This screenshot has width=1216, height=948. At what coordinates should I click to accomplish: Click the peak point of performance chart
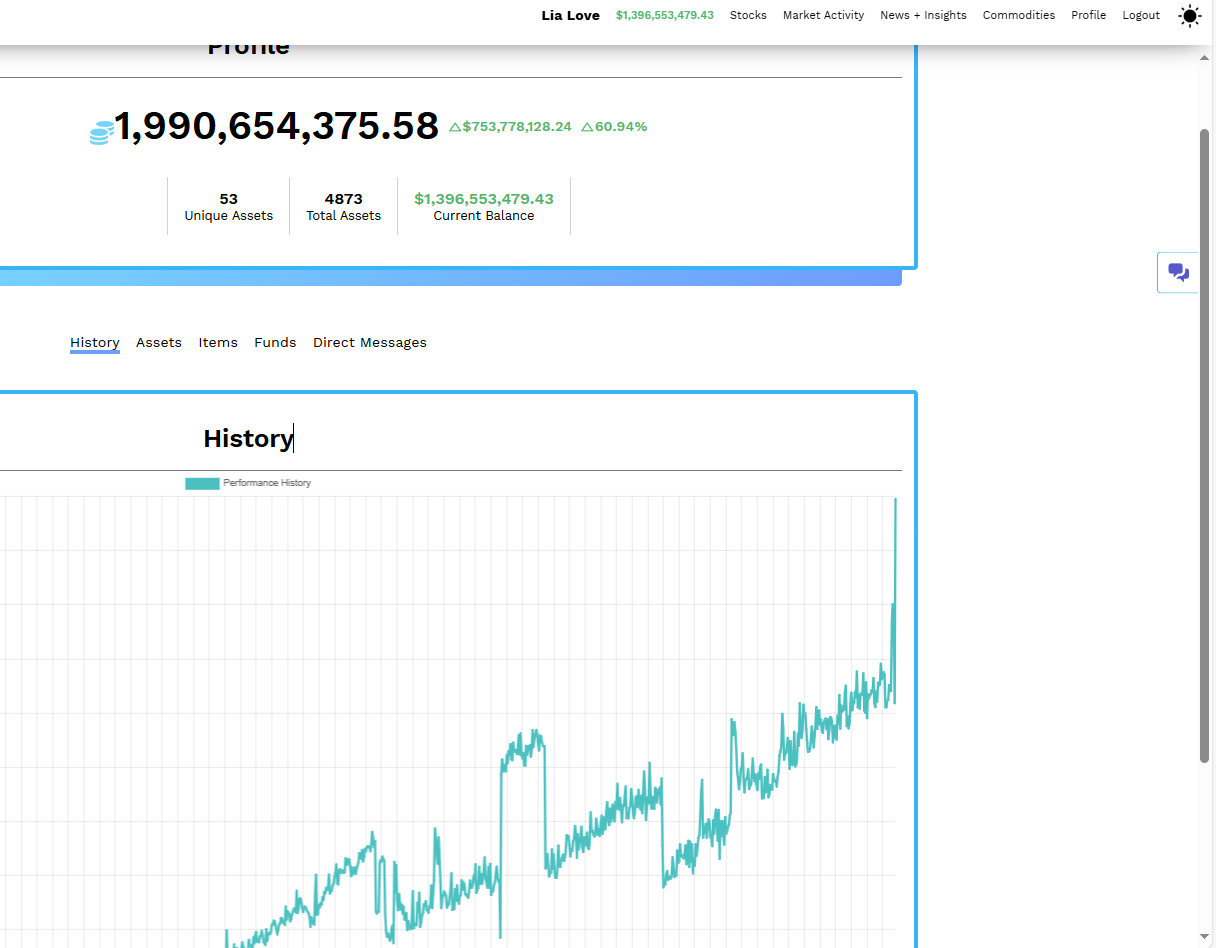[895, 500]
